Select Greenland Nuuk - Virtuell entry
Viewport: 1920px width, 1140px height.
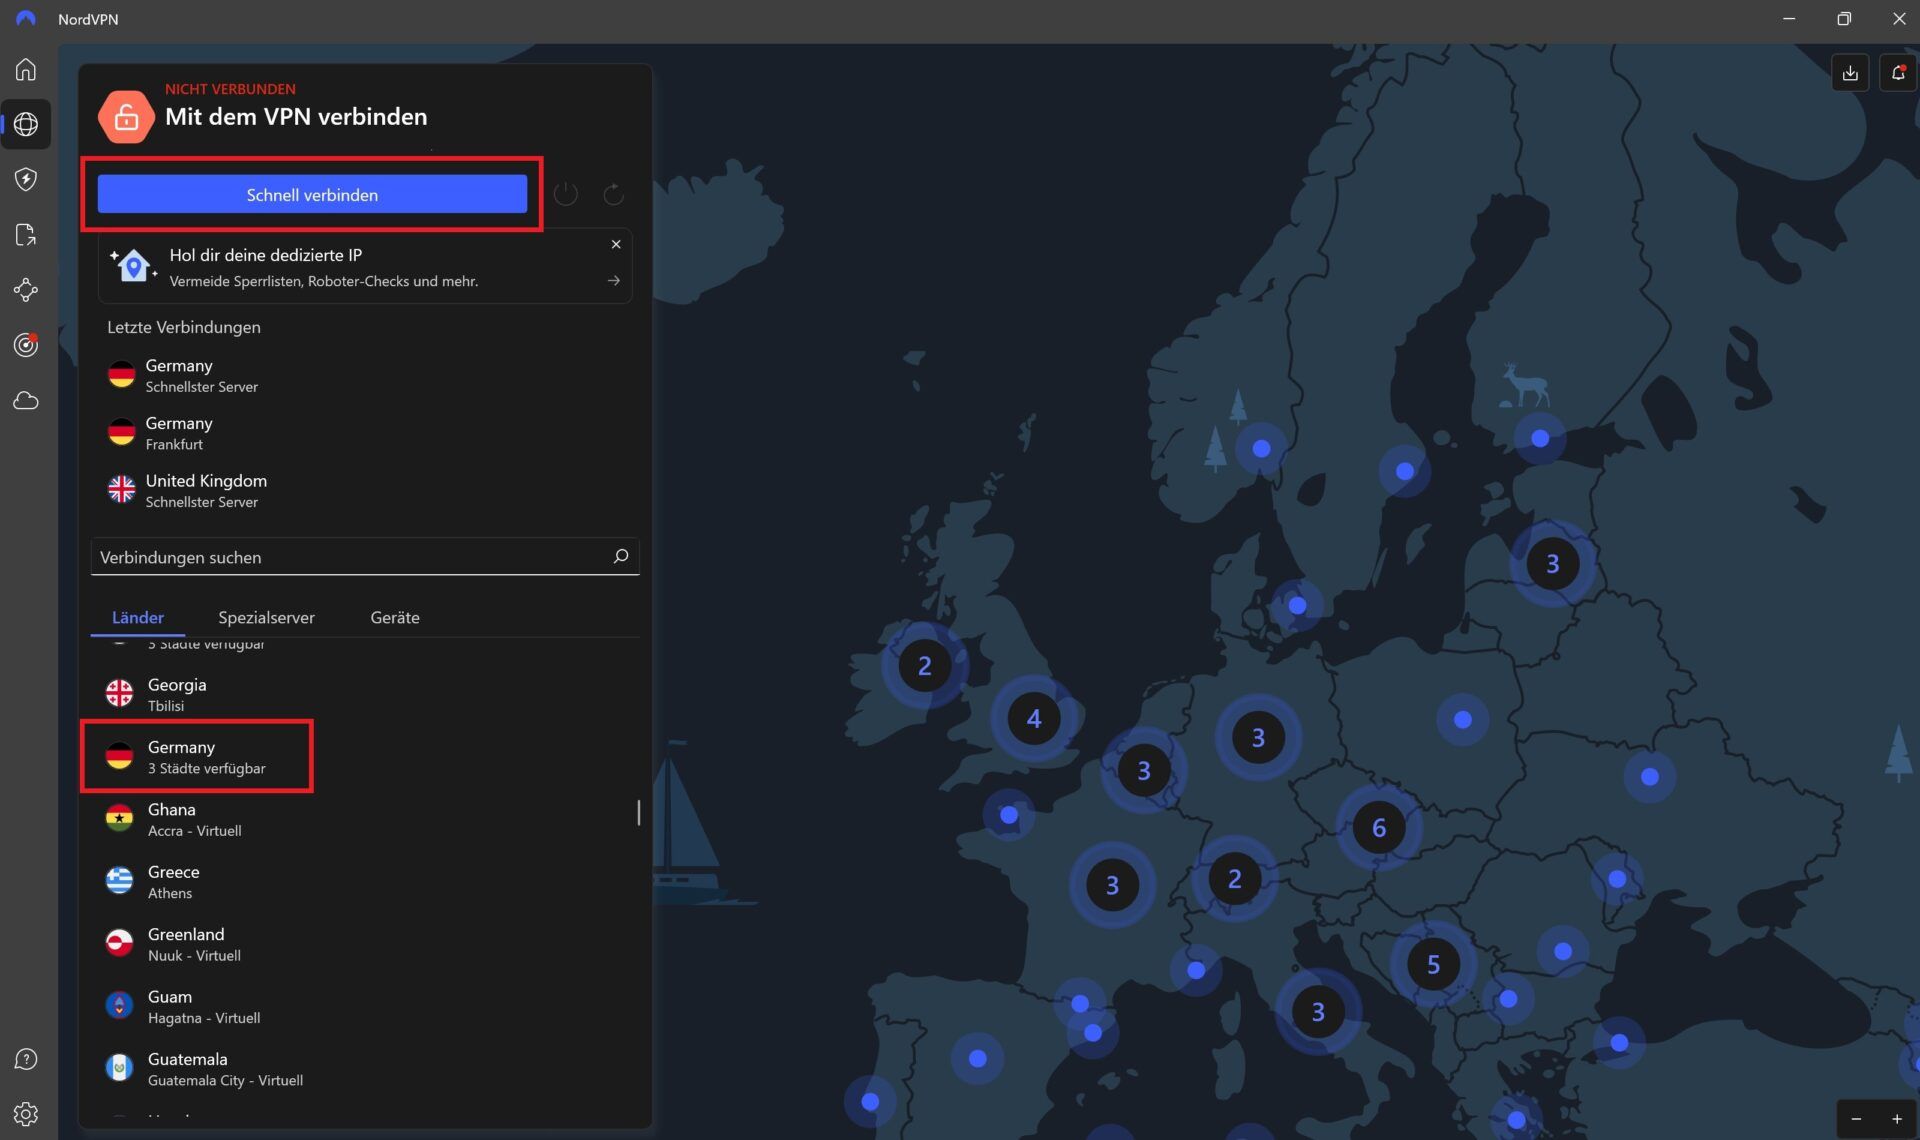coord(365,944)
